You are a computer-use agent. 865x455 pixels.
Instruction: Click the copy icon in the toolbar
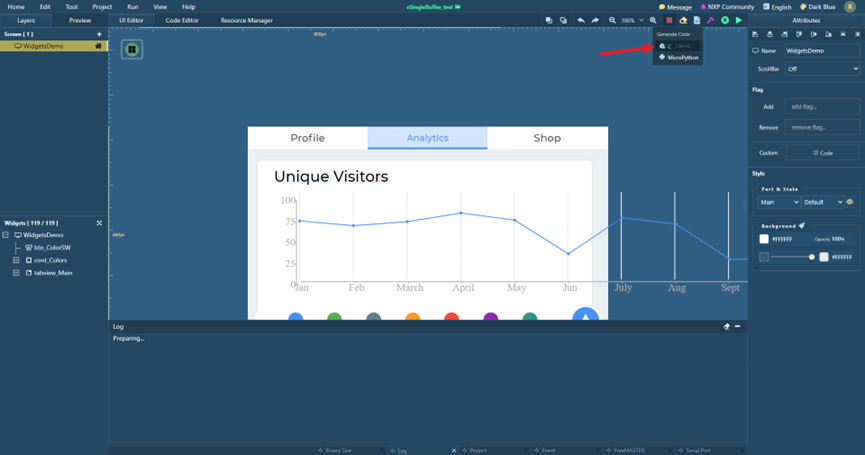tap(549, 20)
